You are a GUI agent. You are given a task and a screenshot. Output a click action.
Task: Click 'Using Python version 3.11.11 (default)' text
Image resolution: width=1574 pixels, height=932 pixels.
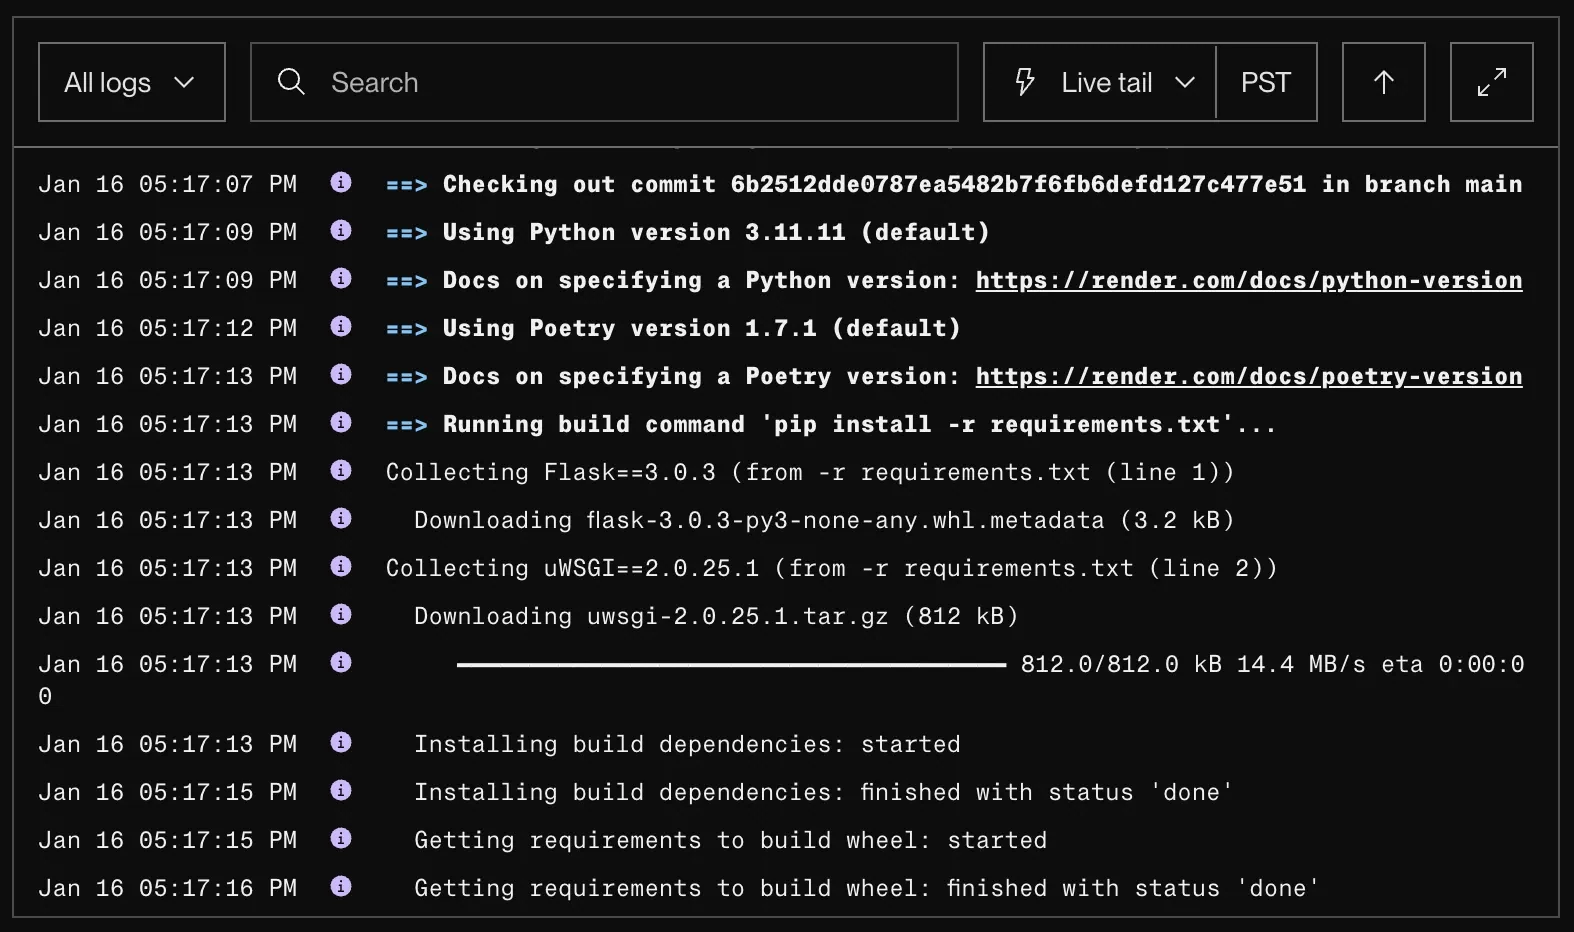point(716,232)
